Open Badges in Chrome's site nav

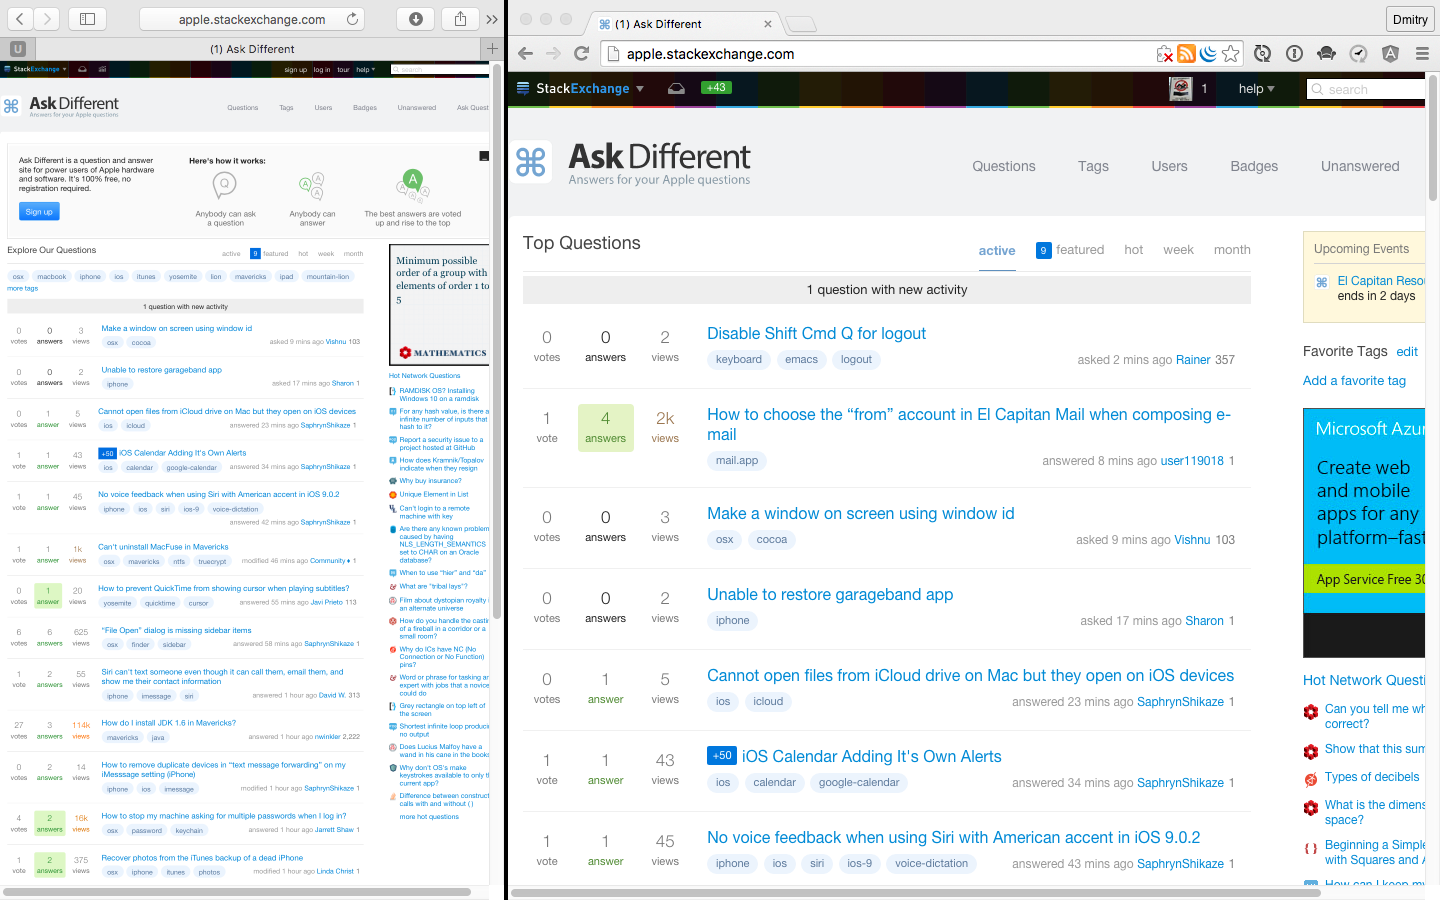click(1254, 166)
